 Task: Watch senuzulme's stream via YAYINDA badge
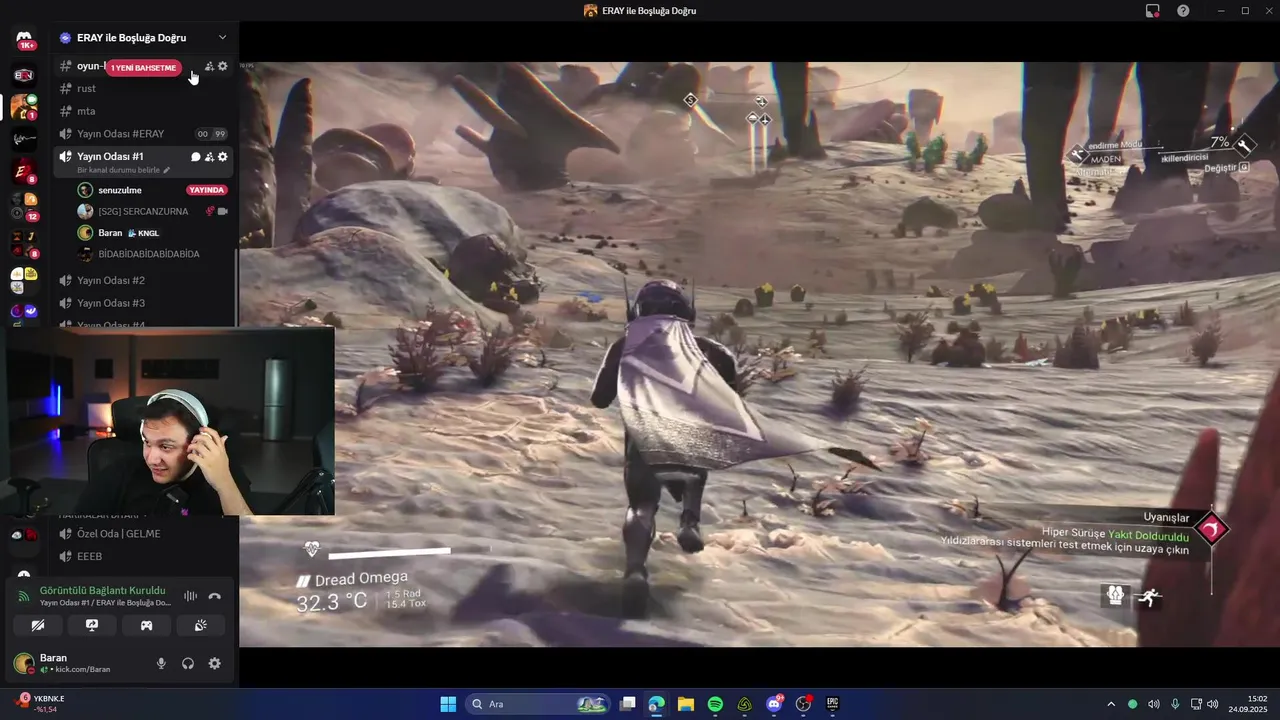tap(207, 190)
